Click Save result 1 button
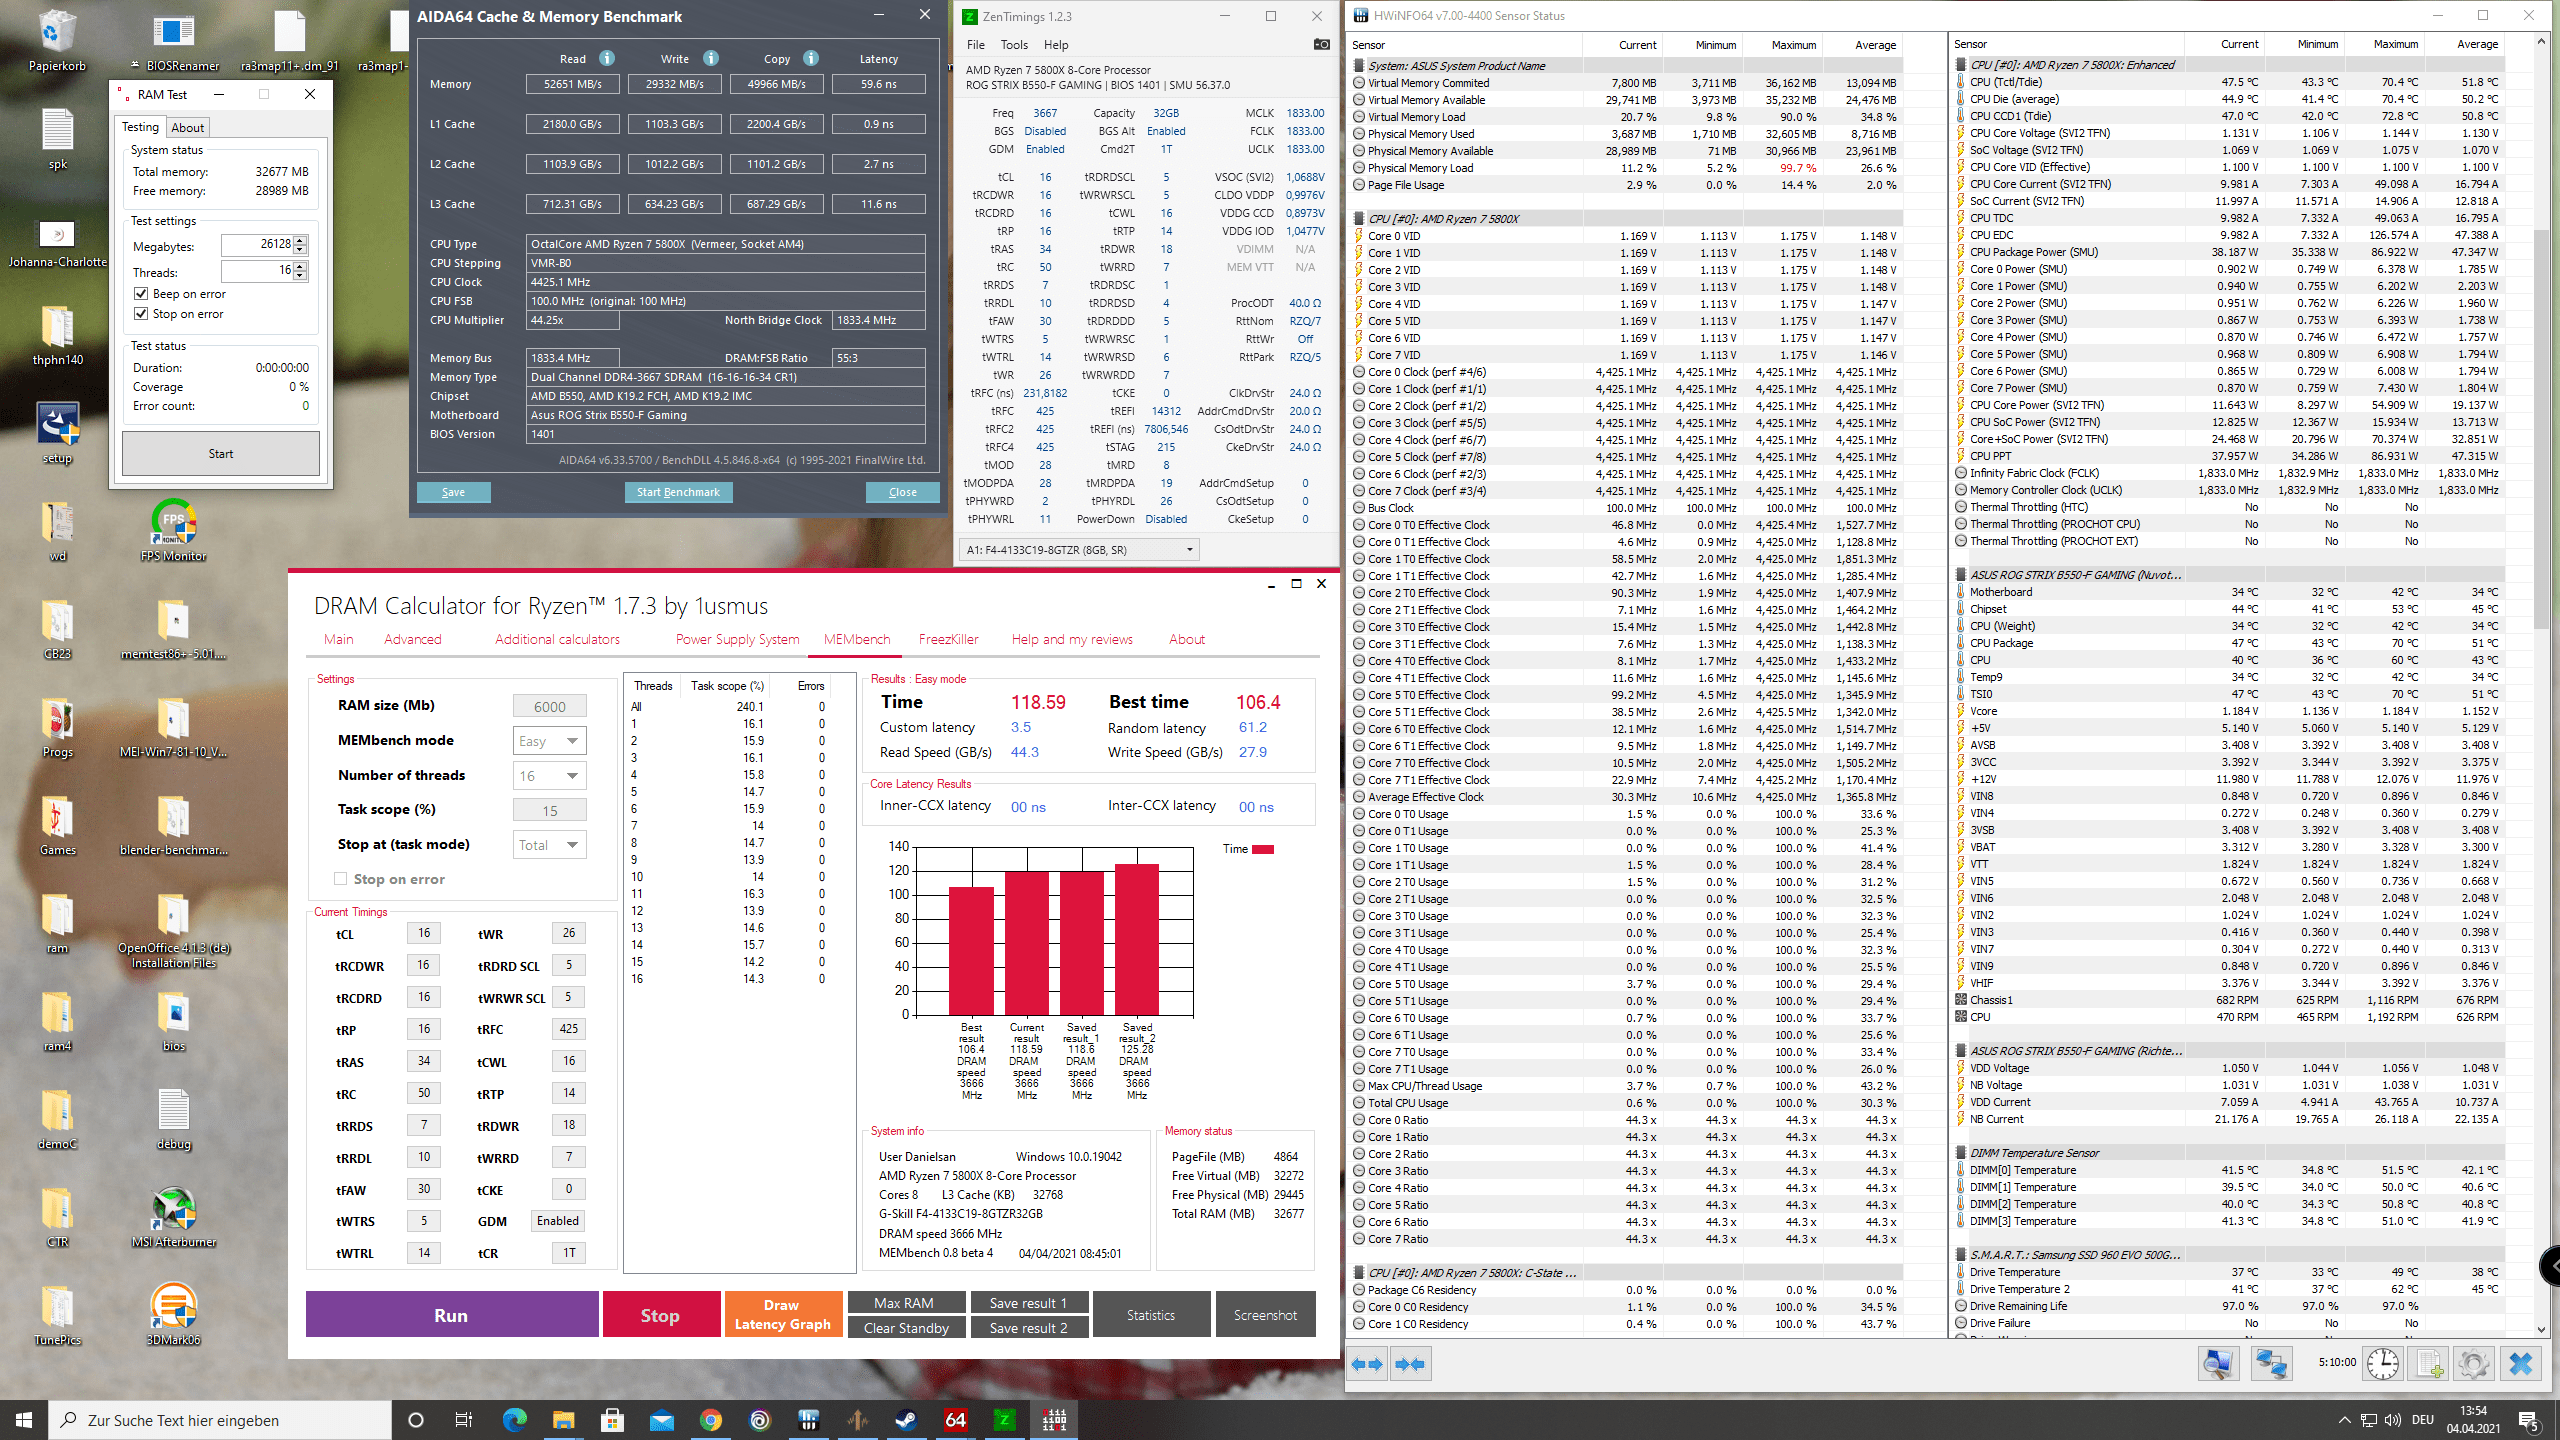Image resolution: width=2560 pixels, height=1440 pixels. pos(1028,1303)
